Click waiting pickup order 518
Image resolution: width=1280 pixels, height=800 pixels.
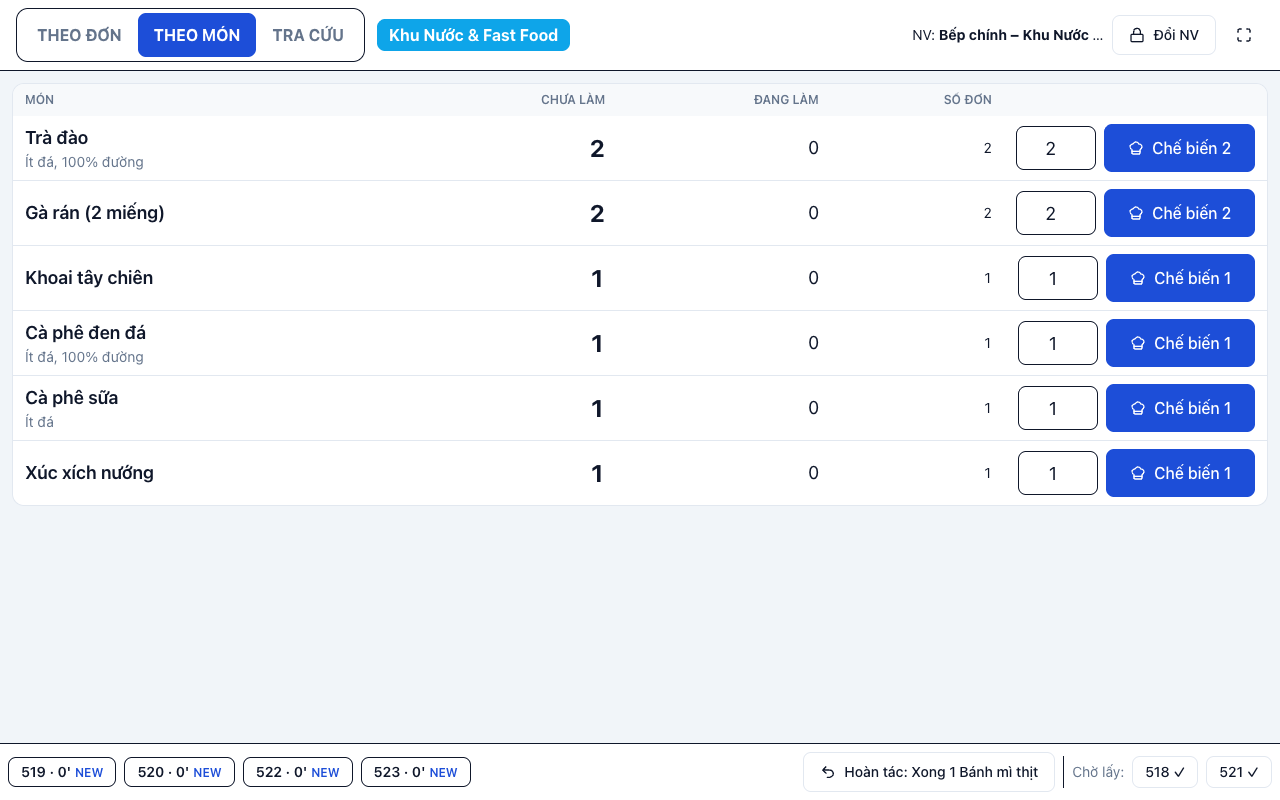(1165, 772)
